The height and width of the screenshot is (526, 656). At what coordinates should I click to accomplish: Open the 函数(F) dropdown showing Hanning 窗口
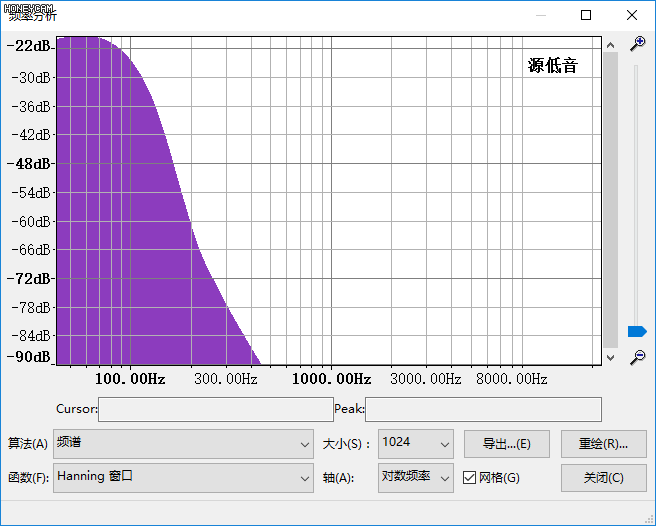(183, 477)
